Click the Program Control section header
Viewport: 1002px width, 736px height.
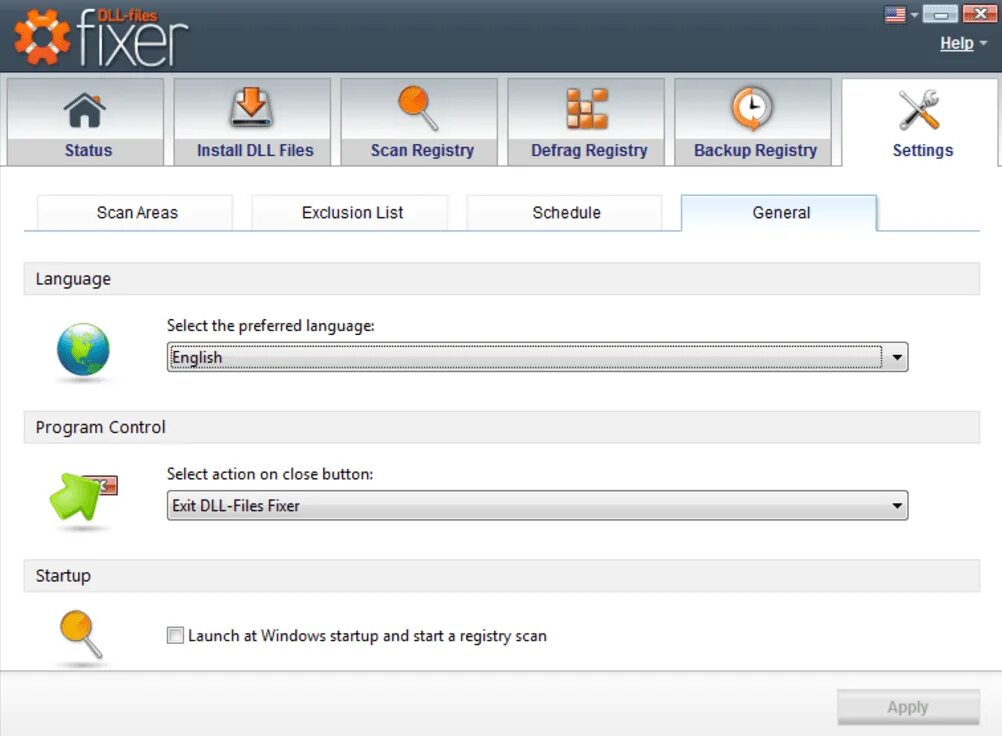502,427
